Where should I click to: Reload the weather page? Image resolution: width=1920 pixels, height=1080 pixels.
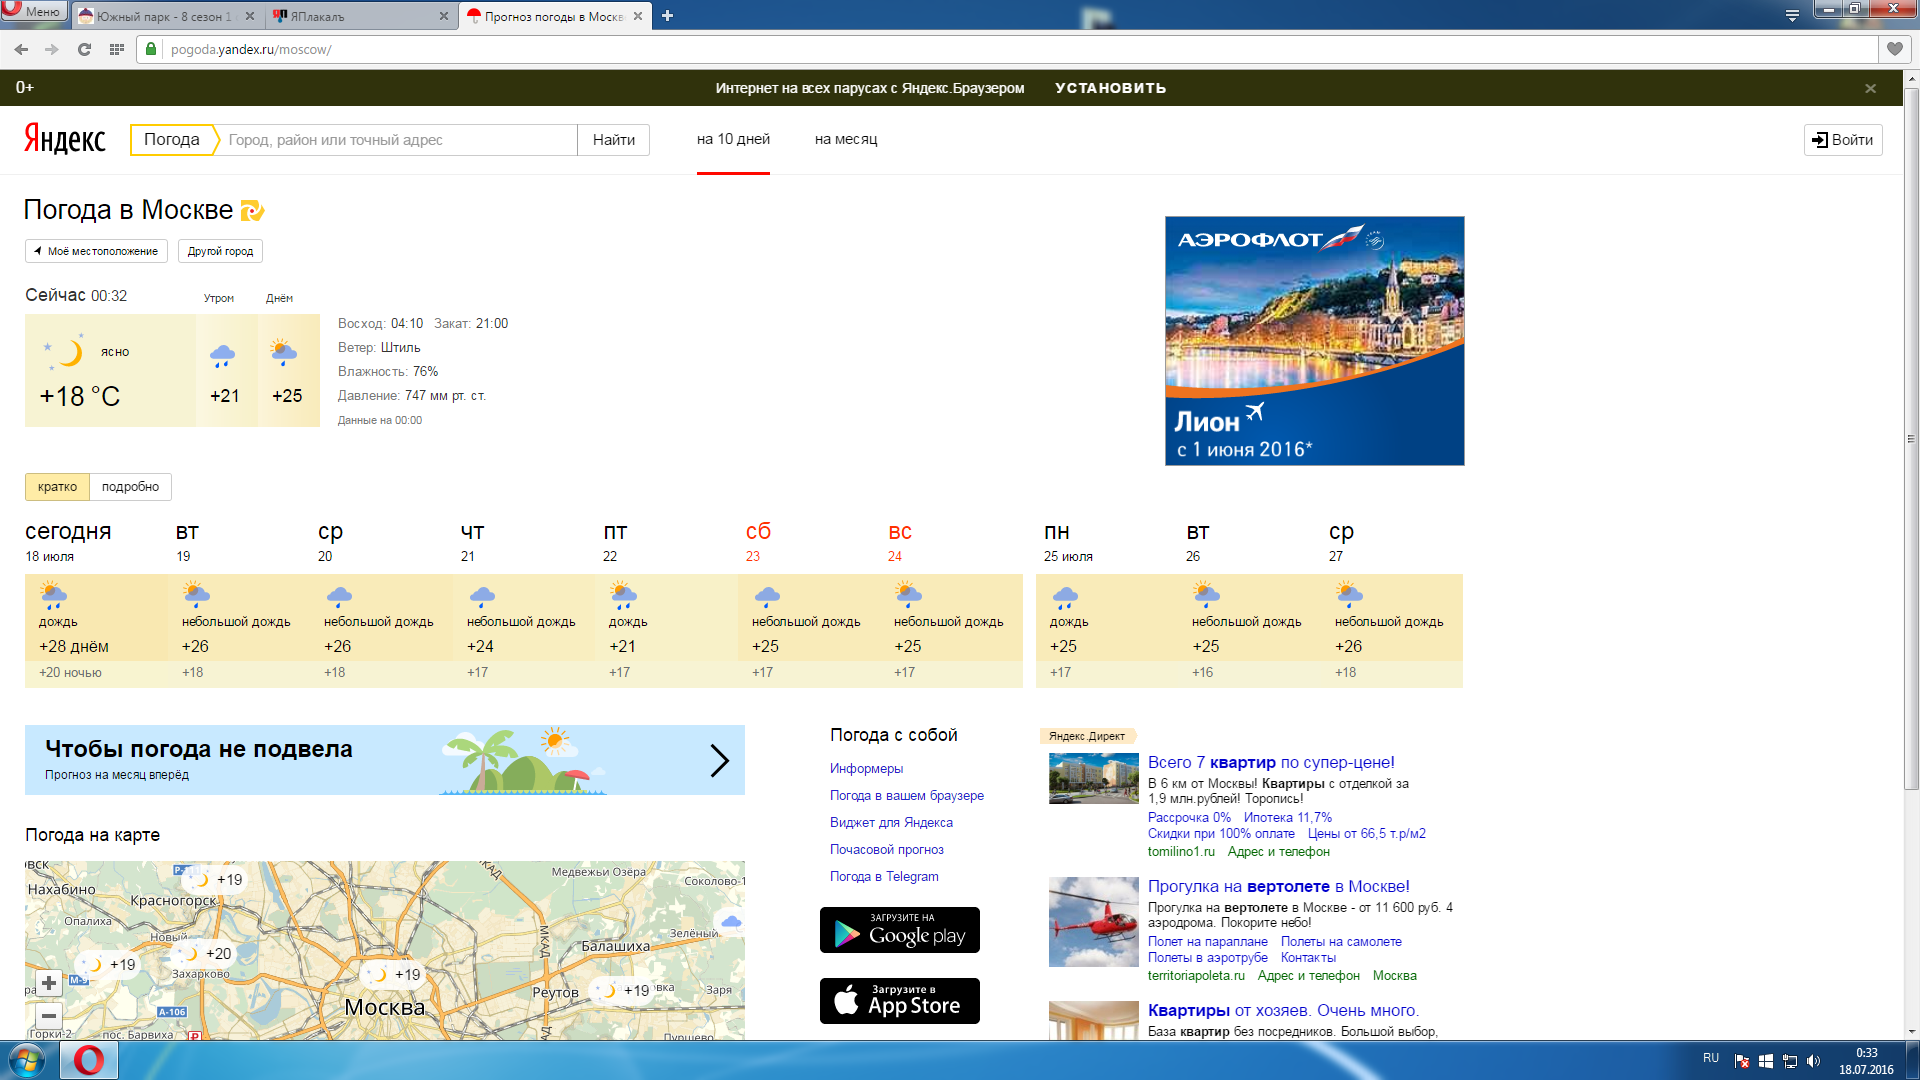pyautogui.click(x=84, y=49)
